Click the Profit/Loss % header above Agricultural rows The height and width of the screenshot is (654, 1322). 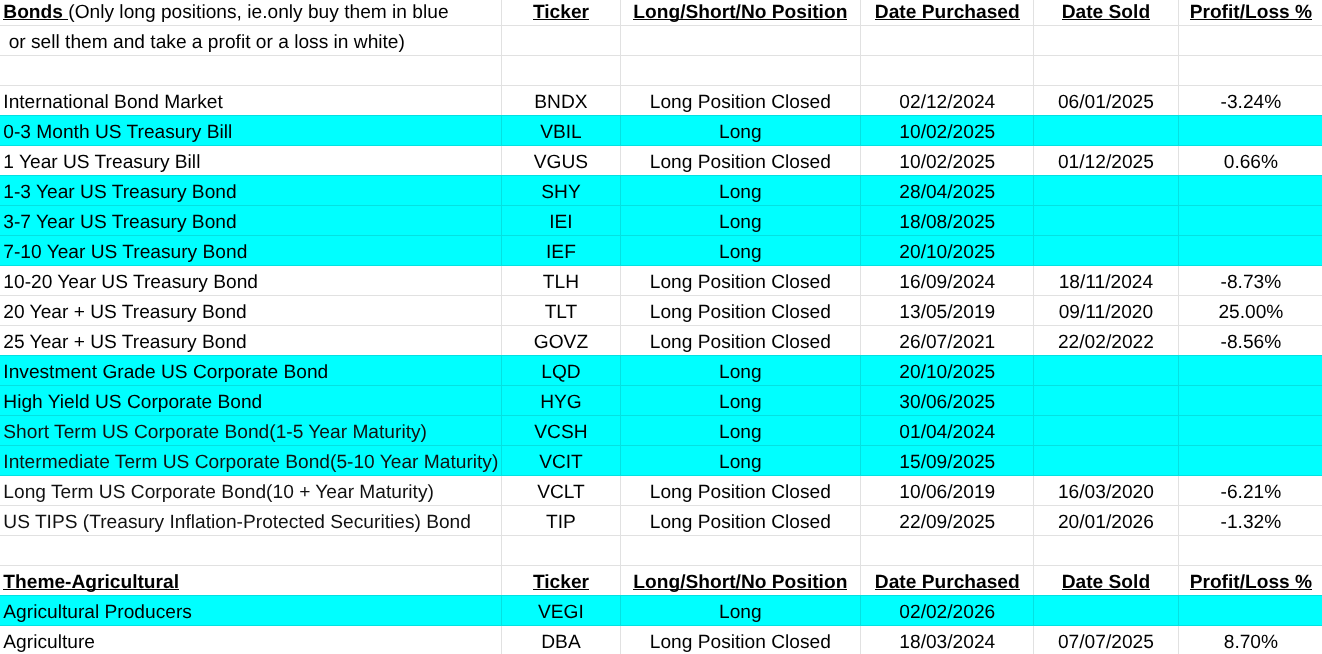coord(1250,582)
